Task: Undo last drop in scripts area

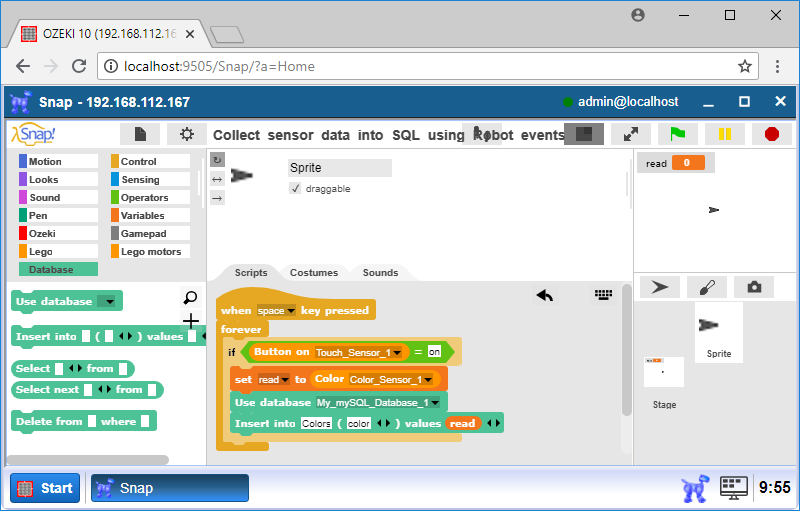Action: pyautogui.click(x=545, y=295)
